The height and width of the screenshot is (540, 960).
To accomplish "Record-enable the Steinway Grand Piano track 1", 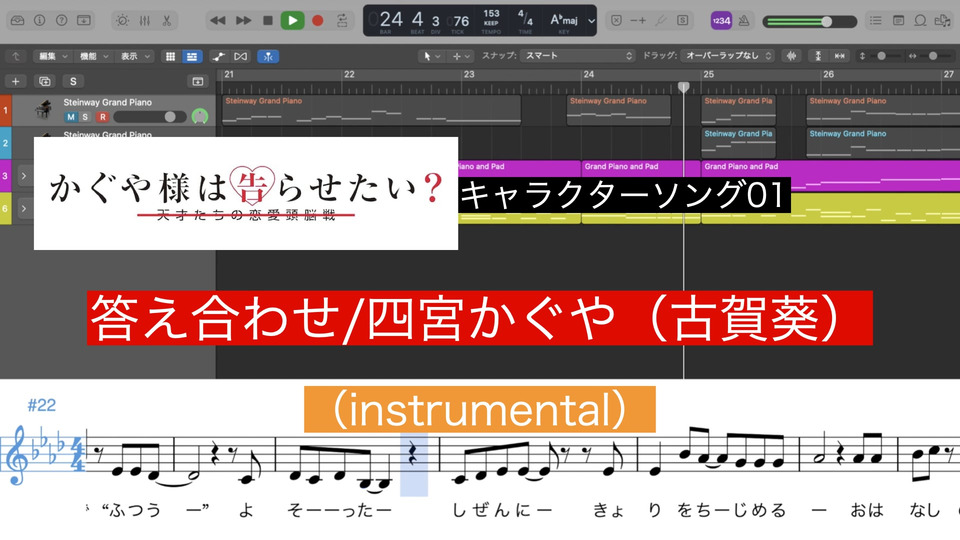I will tap(102, 117).
